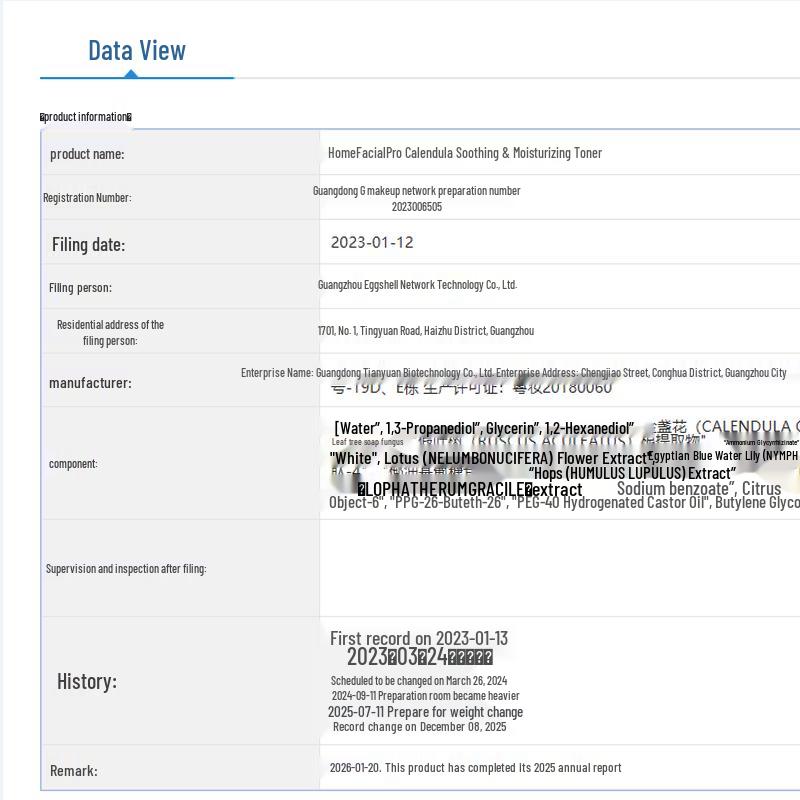Click 'Residential address of the filing person:' label

[110, 333]
